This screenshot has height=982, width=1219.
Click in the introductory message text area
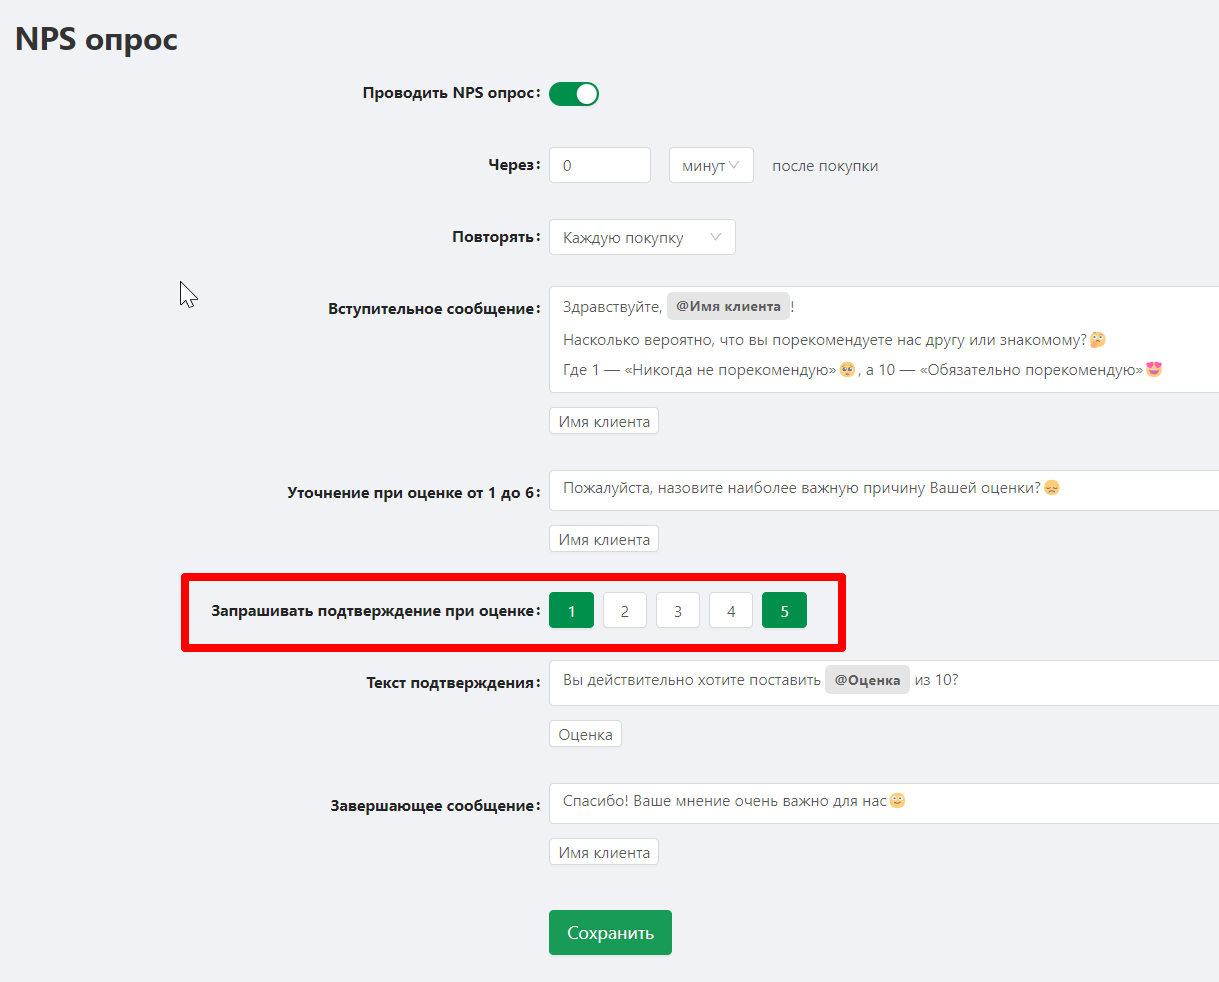click(884, 339)
